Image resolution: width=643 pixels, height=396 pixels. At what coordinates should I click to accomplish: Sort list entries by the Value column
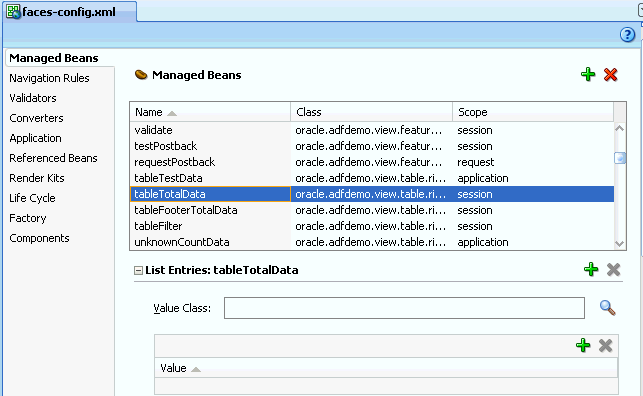pos(386,368)
